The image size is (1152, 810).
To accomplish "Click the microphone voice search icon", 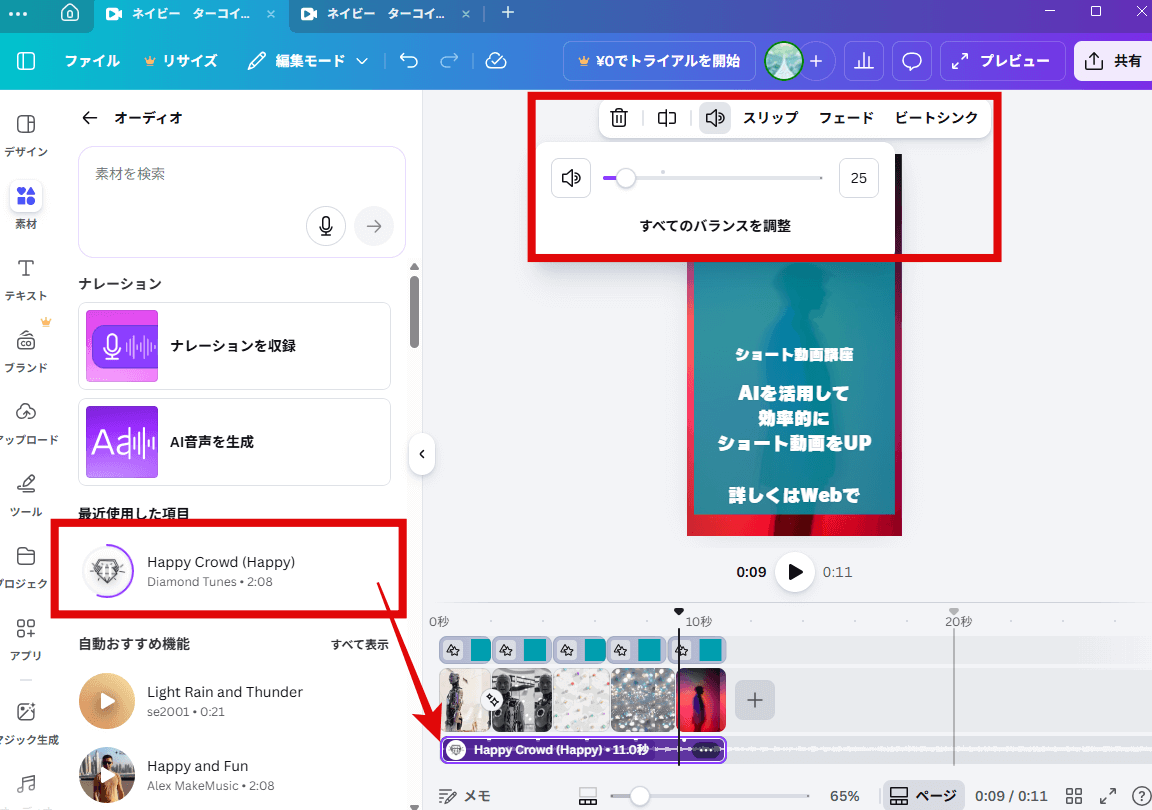I will tap(326, 226).
